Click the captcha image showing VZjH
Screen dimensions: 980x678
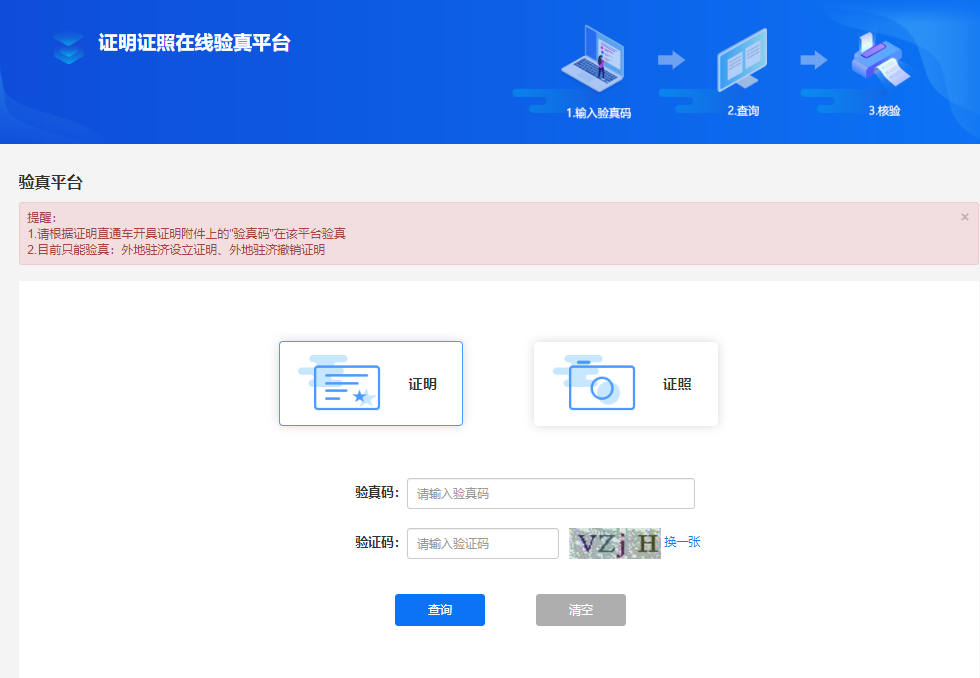[614, 543]
